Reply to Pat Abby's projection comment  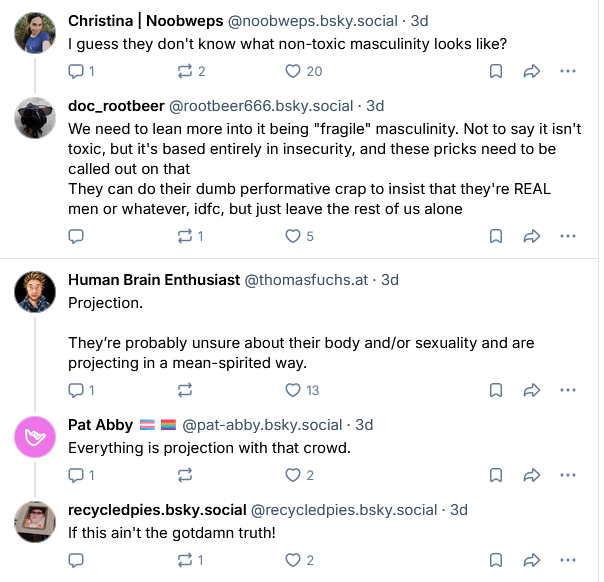[x=76, y=475]
